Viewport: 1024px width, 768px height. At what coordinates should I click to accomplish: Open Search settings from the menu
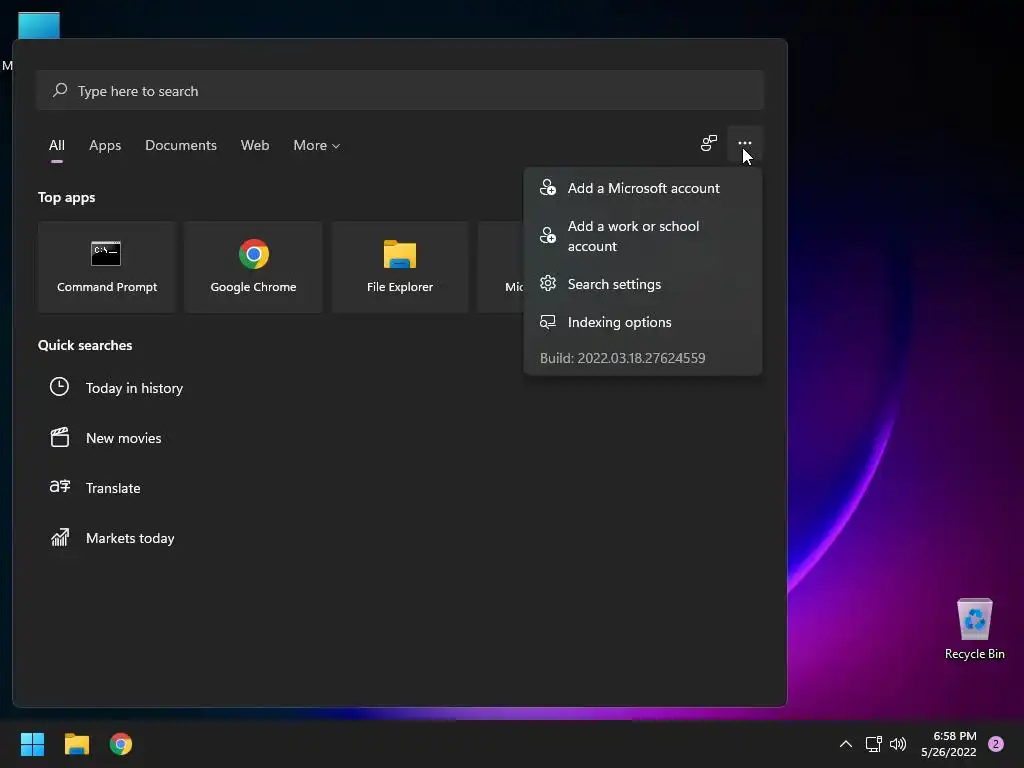click(643, 283)
